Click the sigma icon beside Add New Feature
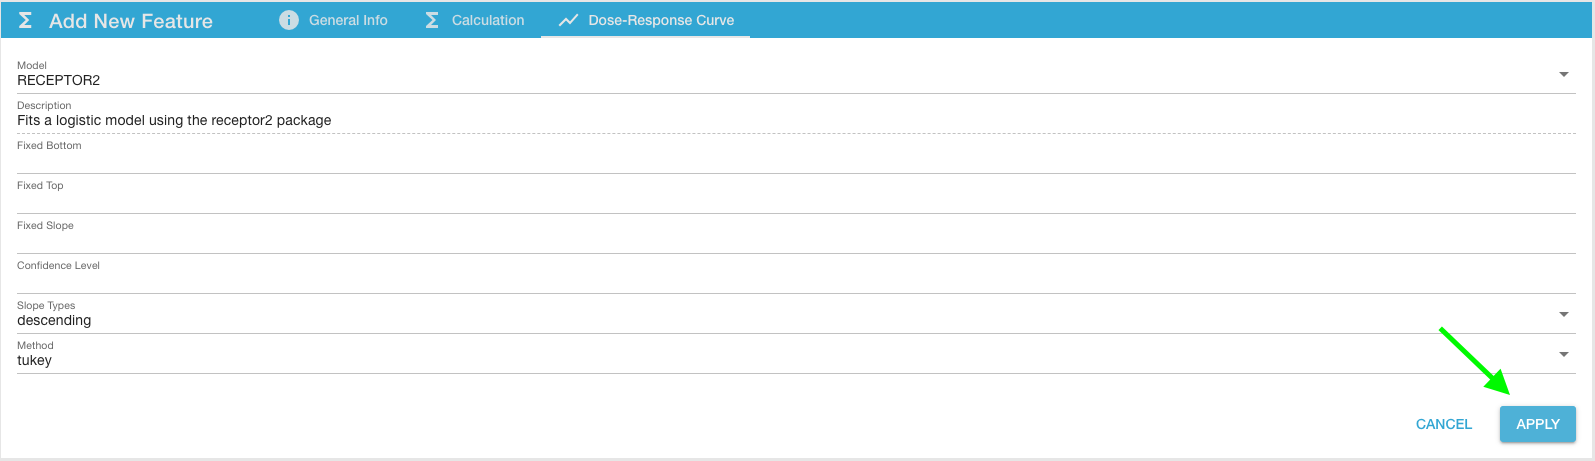This screenshot has height=461, width=1595. (x=26, y=21)
